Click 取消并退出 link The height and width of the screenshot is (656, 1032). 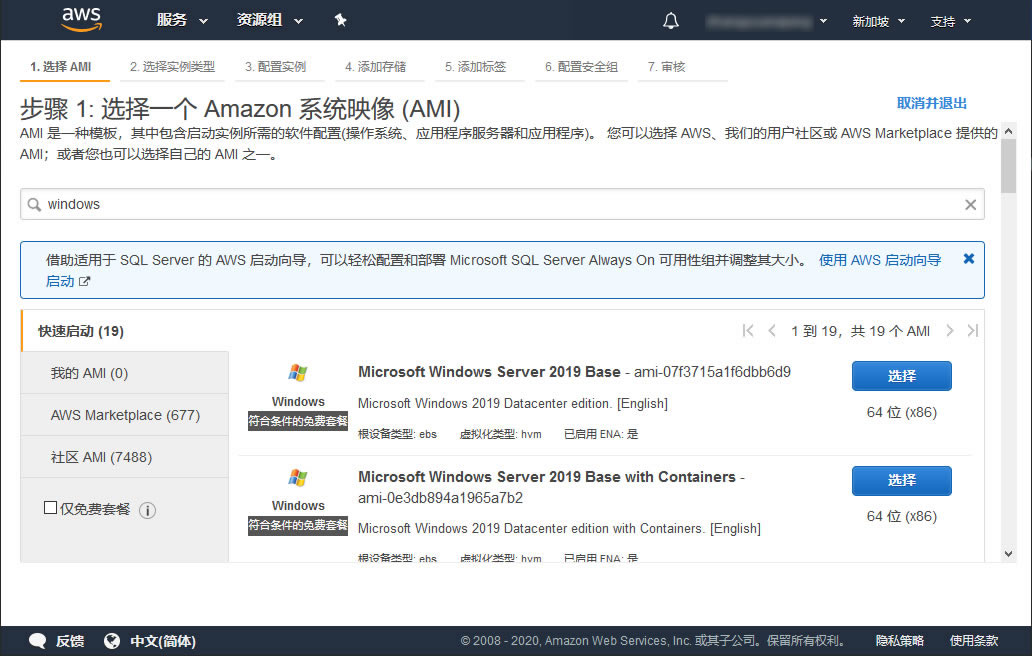coord(931,103)
